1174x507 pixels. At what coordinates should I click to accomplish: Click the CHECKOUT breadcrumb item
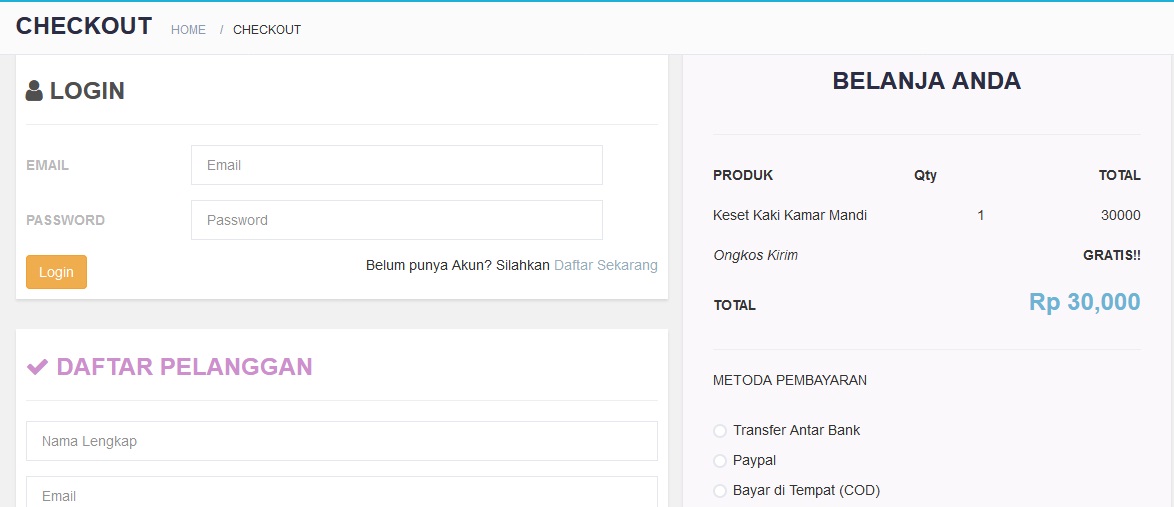pos(267,30)
